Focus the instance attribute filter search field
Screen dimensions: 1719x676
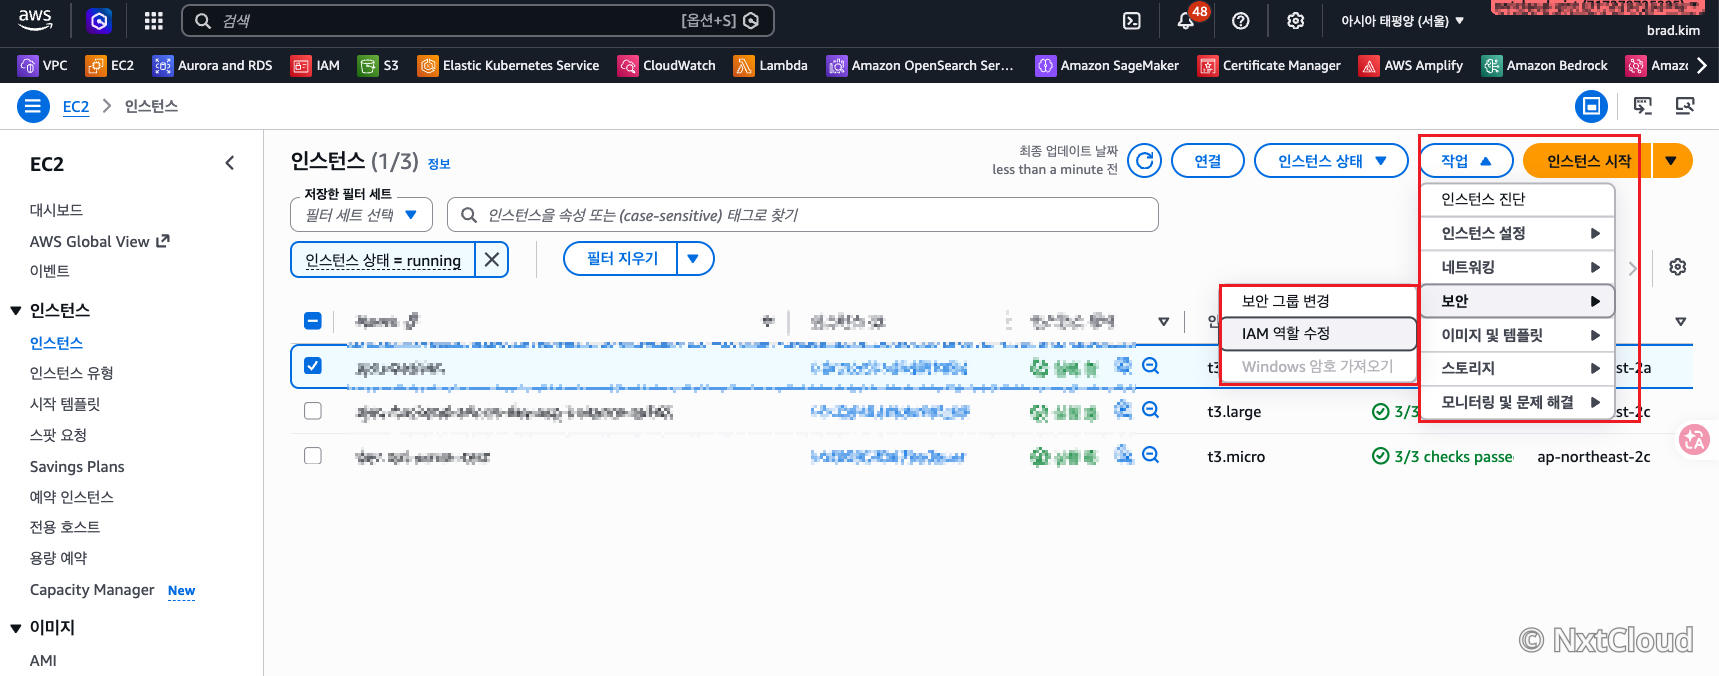(x=803, y=215)
